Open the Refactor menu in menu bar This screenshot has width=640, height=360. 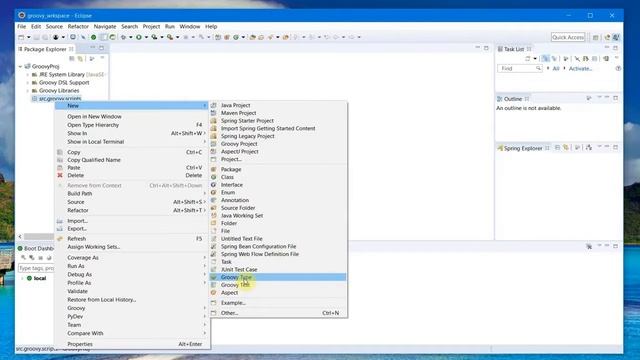pos(78,27)
